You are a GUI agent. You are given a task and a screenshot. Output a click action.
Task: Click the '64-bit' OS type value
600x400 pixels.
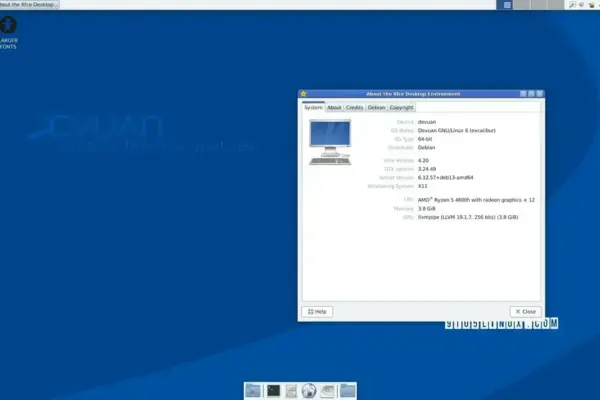point(425,139)
